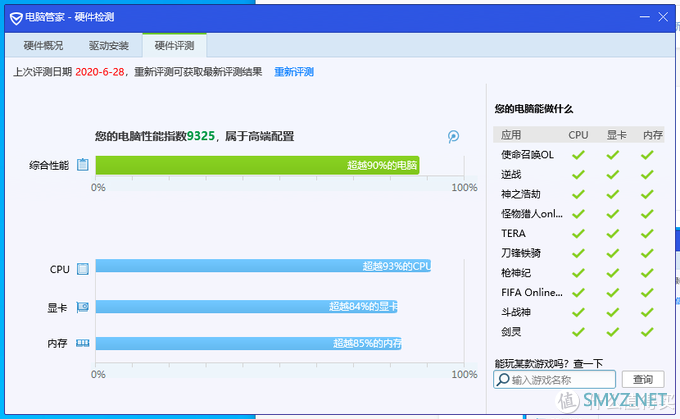Click the 内存 checkmark for 使命召唤OL

[647, 155]
